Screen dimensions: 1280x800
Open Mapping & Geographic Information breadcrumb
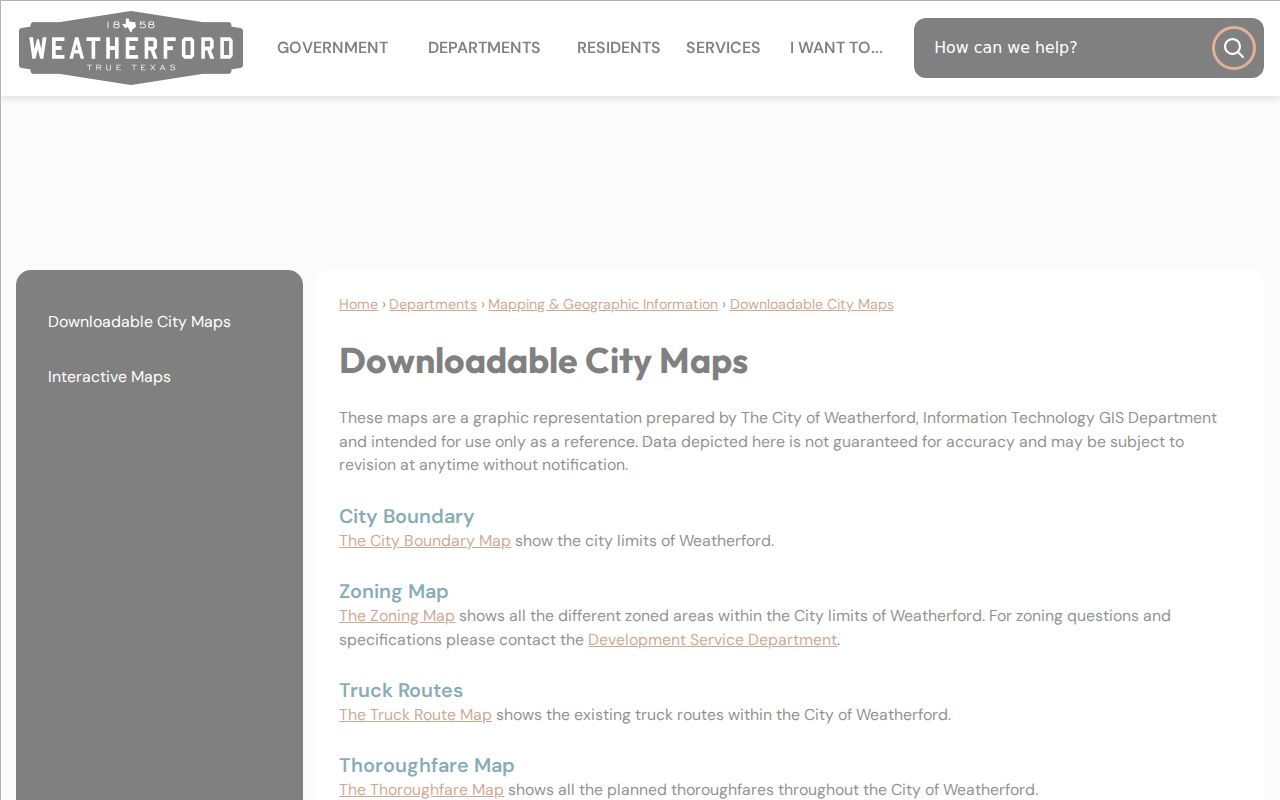click(603, 304)
